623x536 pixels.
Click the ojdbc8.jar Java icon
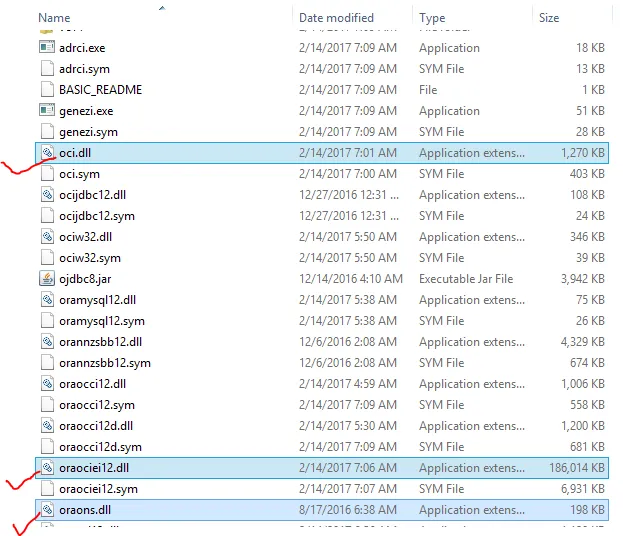coord(47,279)
